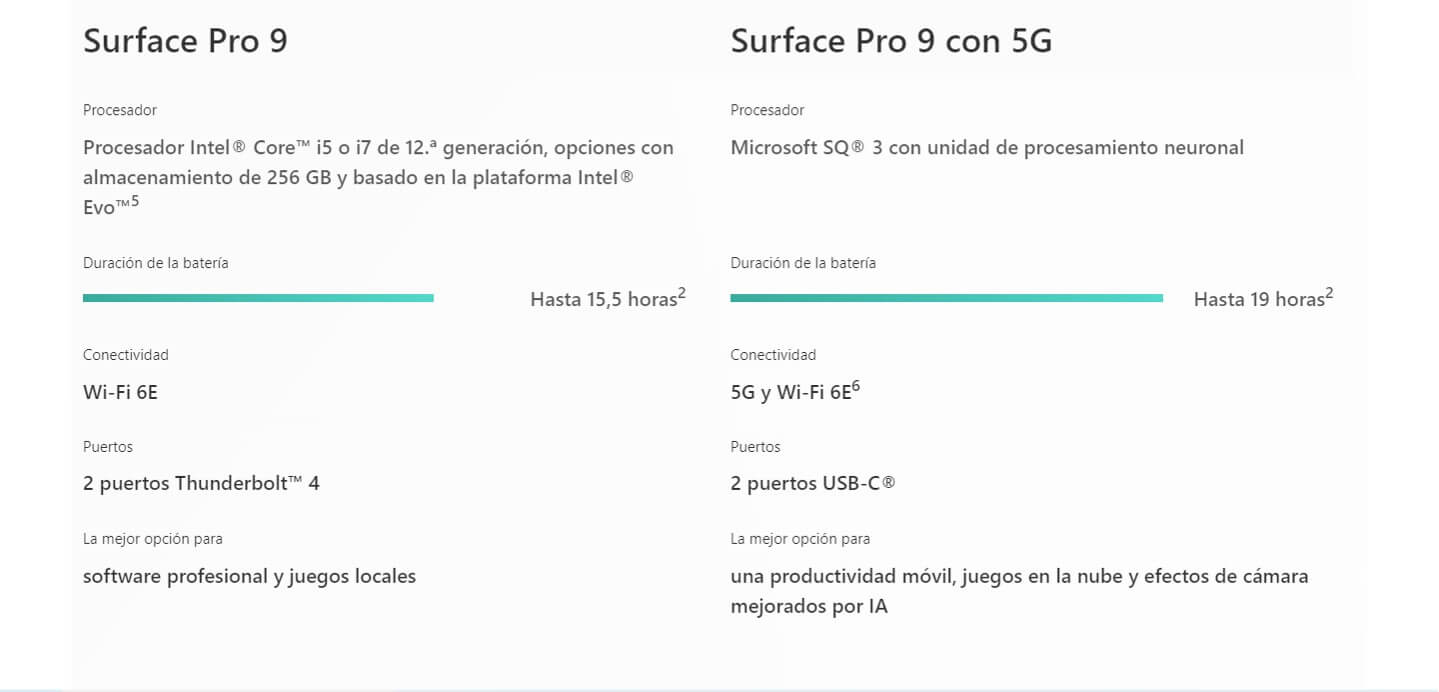Click the Hasta 15,5 horas label

[603, 300]
